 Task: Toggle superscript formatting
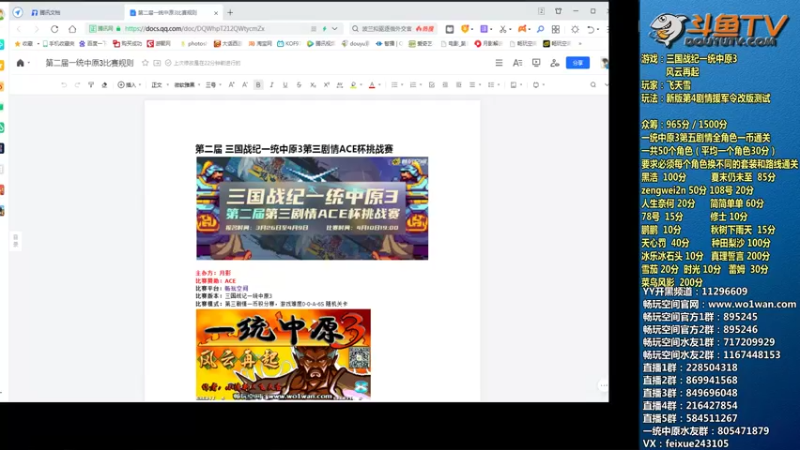pyautogui.click(x=327, y=85)
